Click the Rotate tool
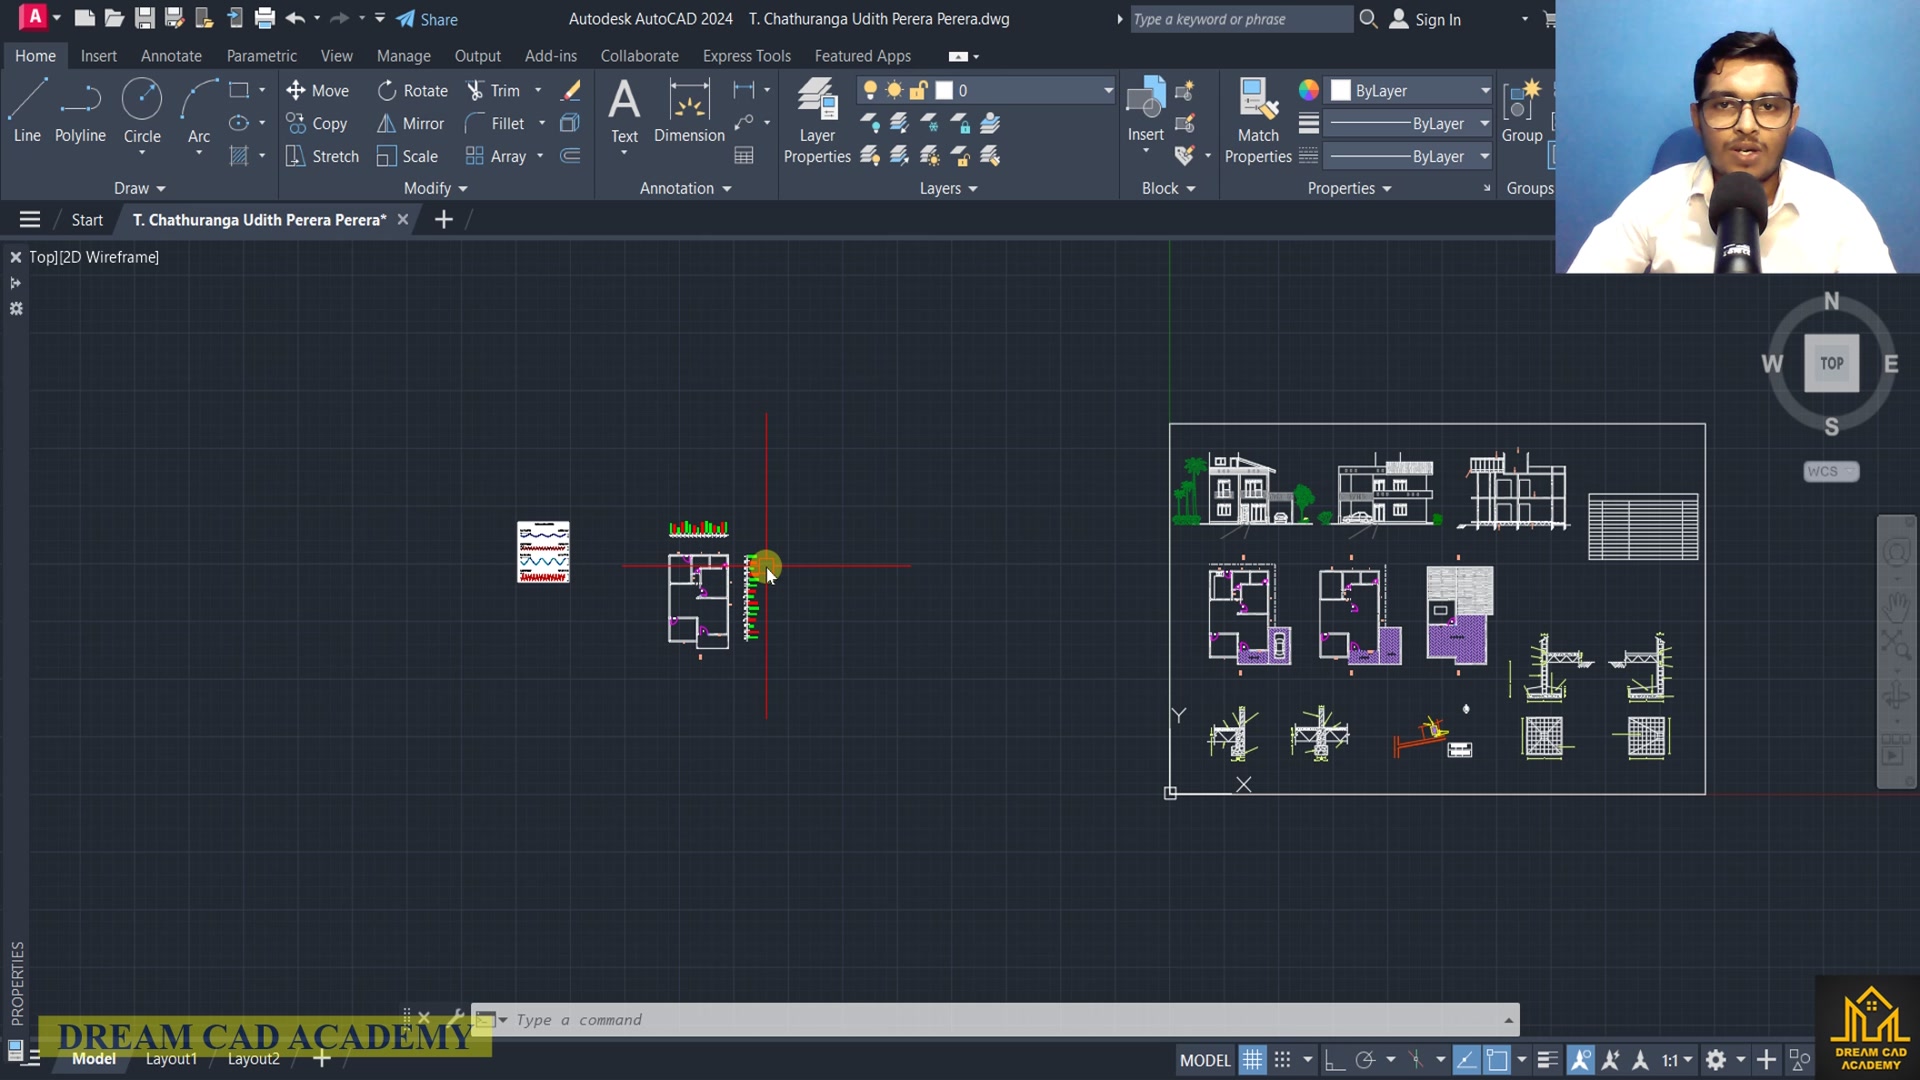Viewport: 1920px width, 1080px height. point(413,91)
